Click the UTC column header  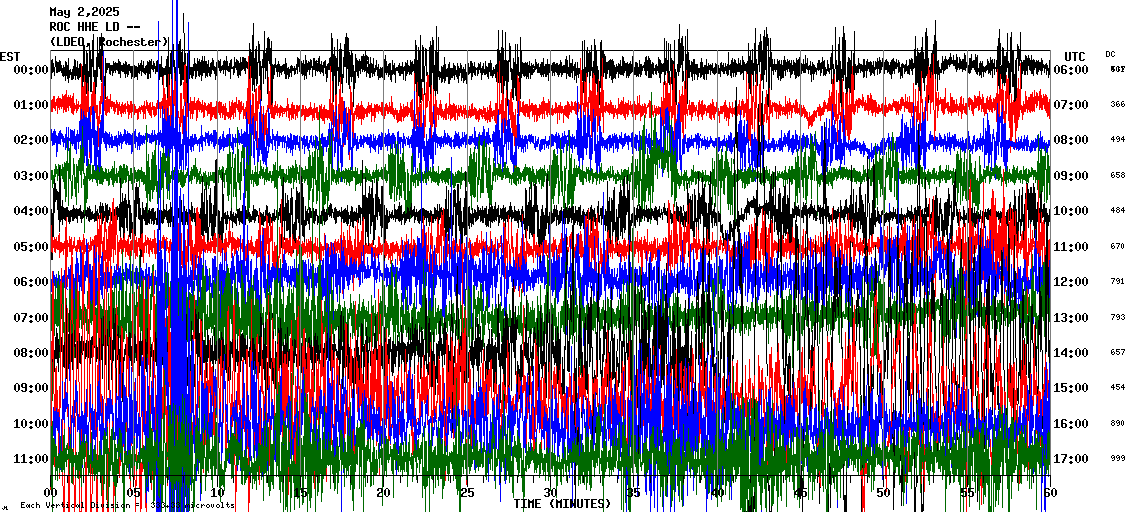click(x=1075, y=56)
